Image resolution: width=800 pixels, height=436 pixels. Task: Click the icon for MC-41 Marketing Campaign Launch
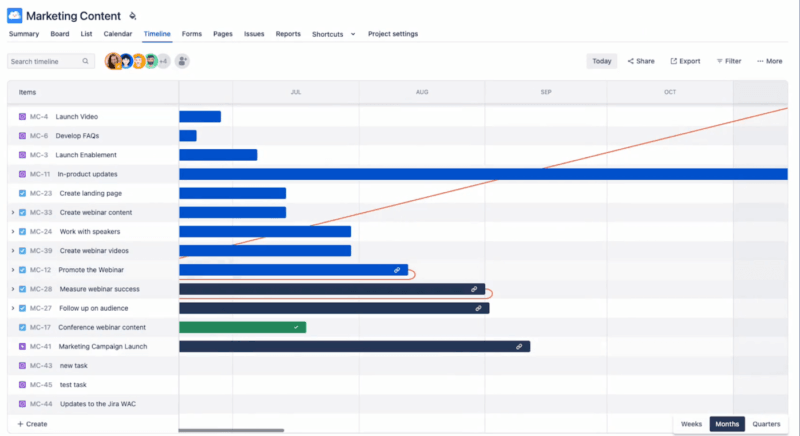(22, 346)
